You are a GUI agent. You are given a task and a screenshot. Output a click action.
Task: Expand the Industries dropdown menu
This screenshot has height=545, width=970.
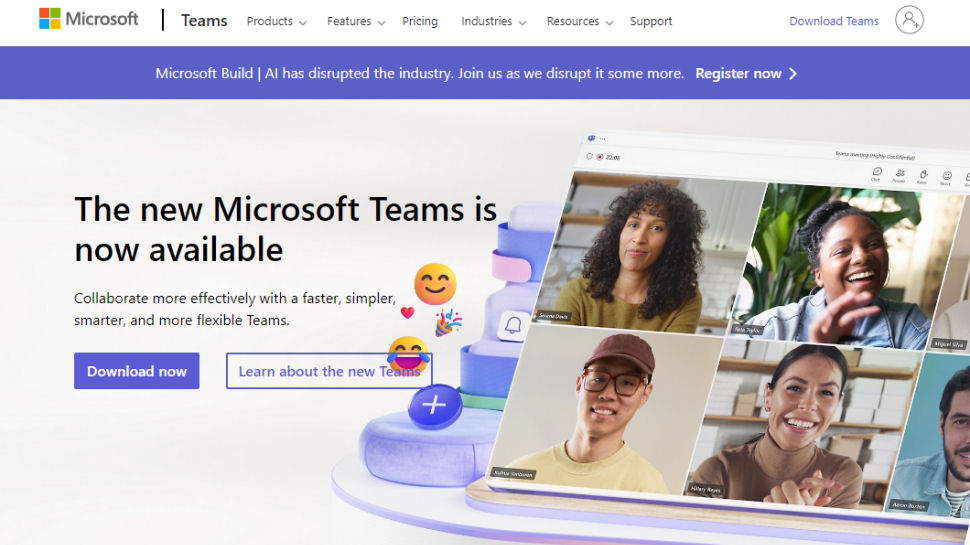pos(494,21)
